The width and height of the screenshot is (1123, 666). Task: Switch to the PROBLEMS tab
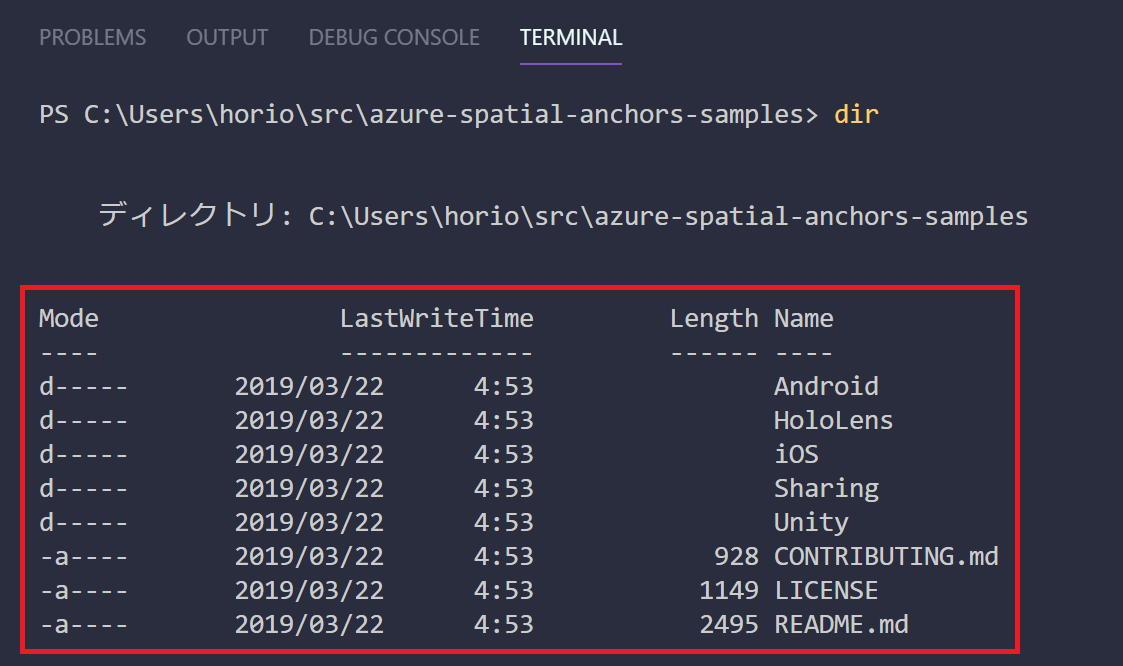point(92,37)
